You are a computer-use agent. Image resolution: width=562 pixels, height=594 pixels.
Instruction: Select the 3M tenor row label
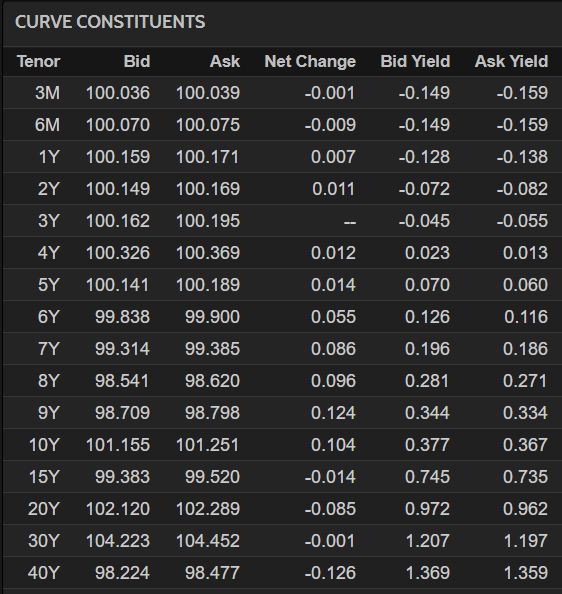47,93
